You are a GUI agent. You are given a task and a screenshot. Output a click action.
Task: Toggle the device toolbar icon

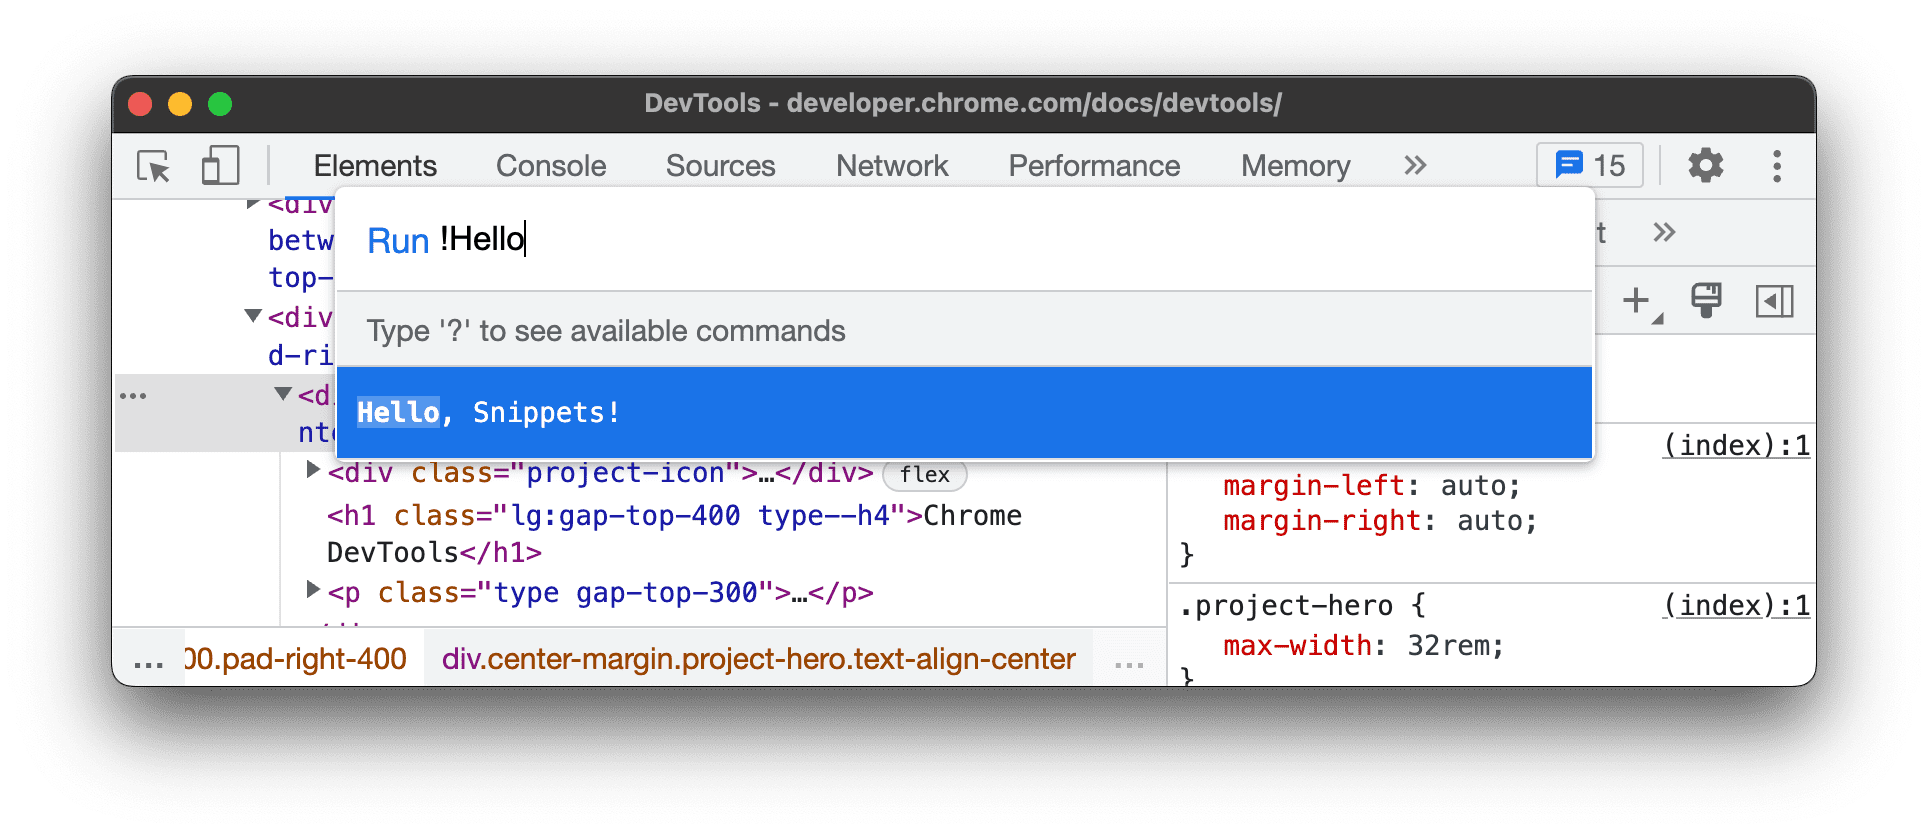[x=220, y=166]
